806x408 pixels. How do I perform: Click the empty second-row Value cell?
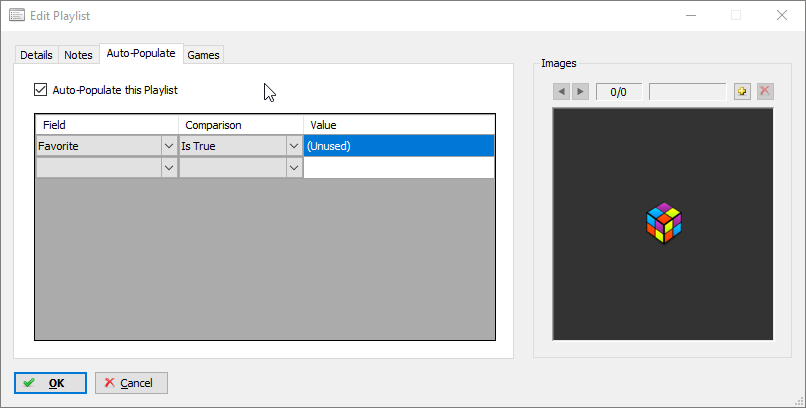[399, 168]
